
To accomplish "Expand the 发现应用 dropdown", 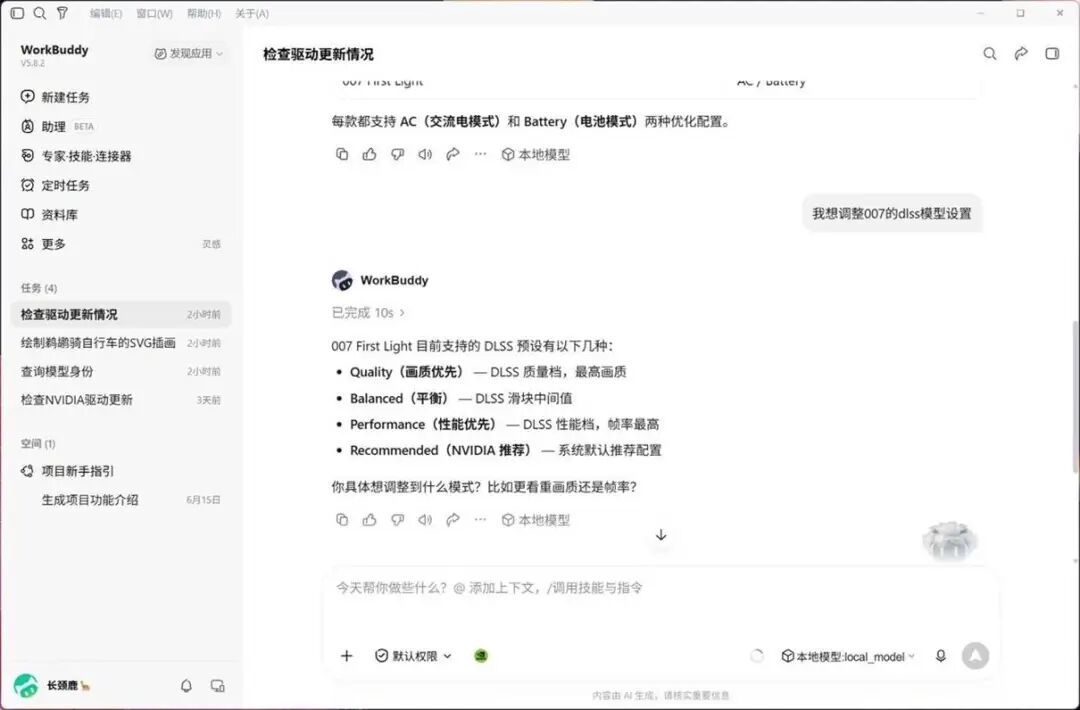I will point(189,54).
